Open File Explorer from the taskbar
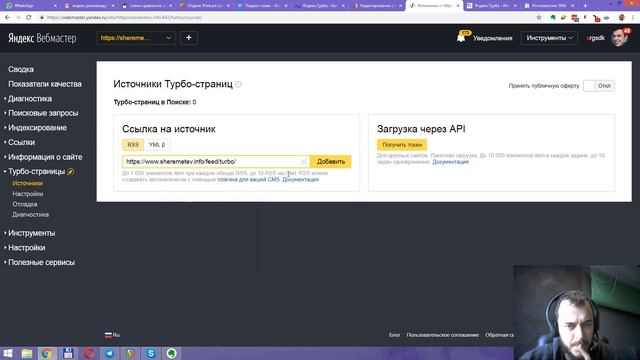 27,353
